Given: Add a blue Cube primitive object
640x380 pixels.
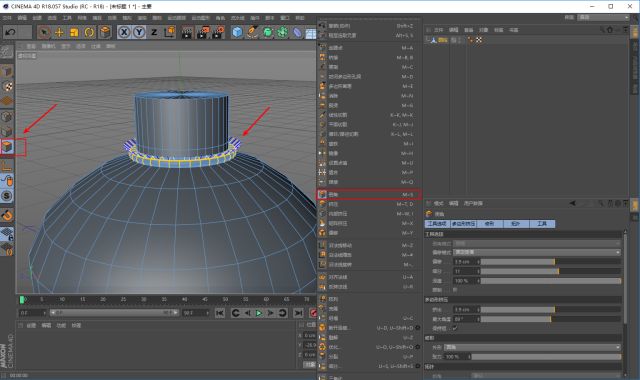Looking at the screenshot, I should tap(237, 32).
